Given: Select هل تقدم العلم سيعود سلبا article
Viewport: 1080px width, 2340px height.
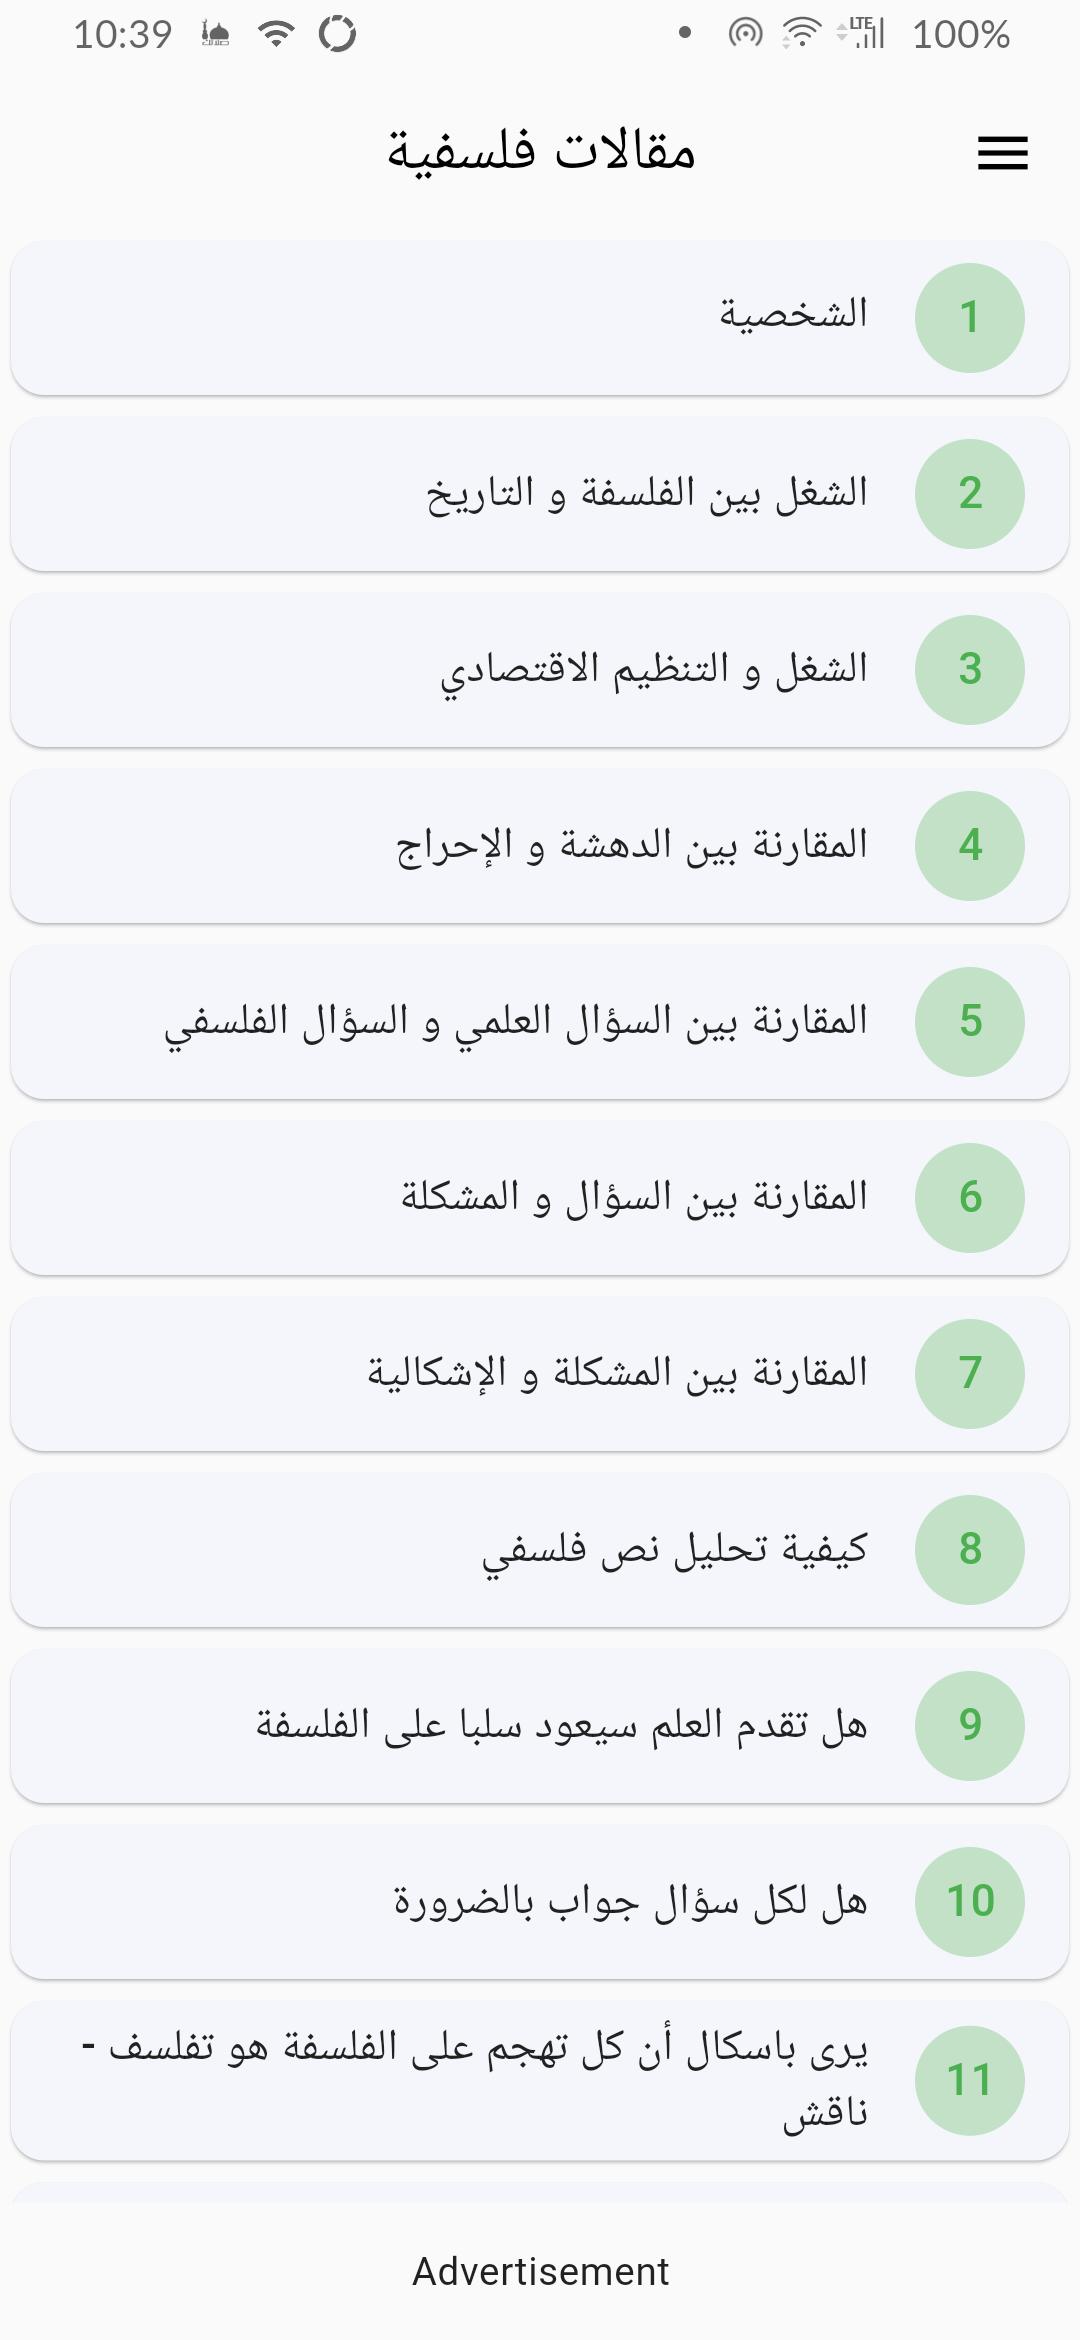Looking at the screenshot, I should pyautogui.click(x=540, y=1726).
